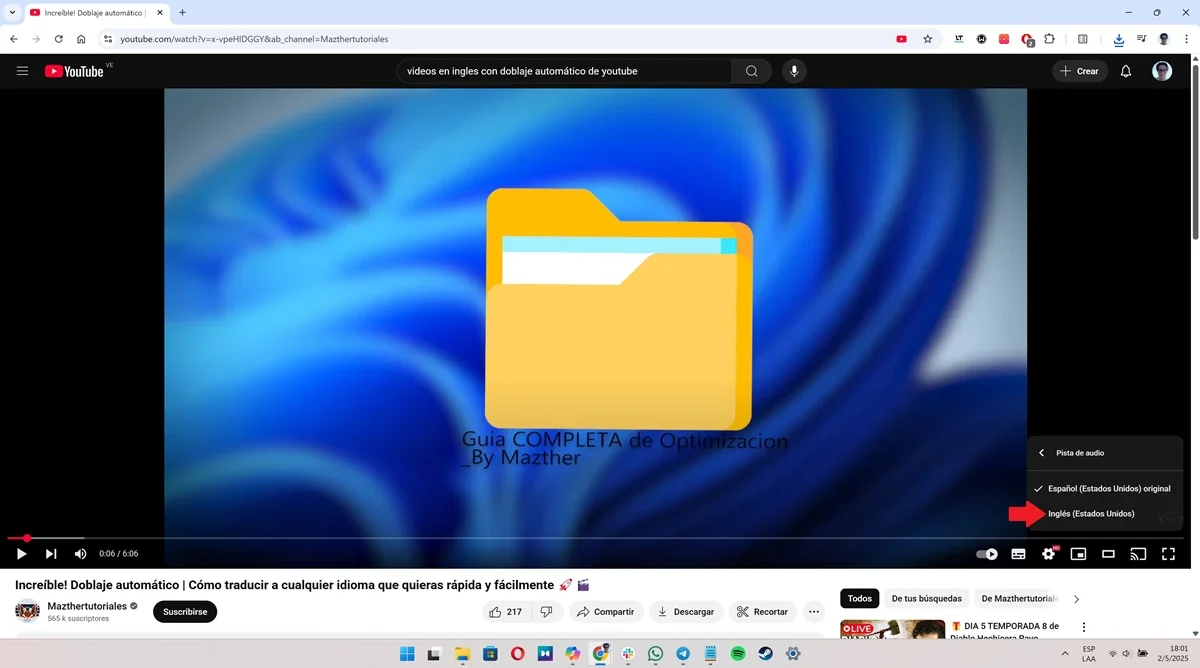
Task: Seek using the video progress bar
Action: 595,538
